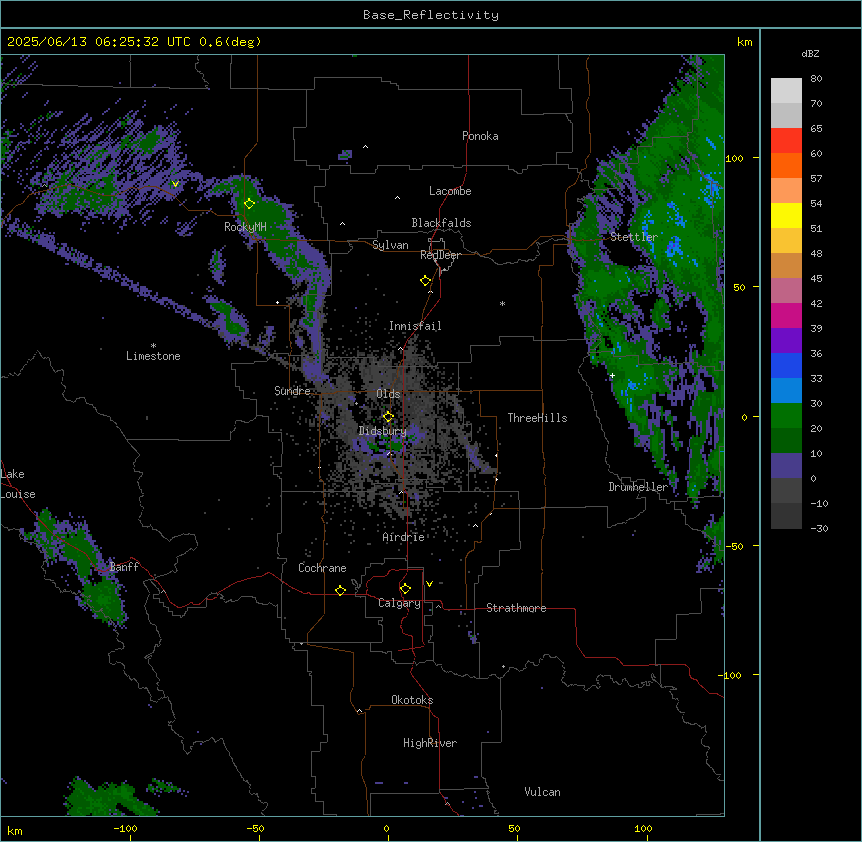The height and width of the screenshot is (842, 862).
Task: Pick the orange swatch between 60 and 57
Action: click(786, 166)
